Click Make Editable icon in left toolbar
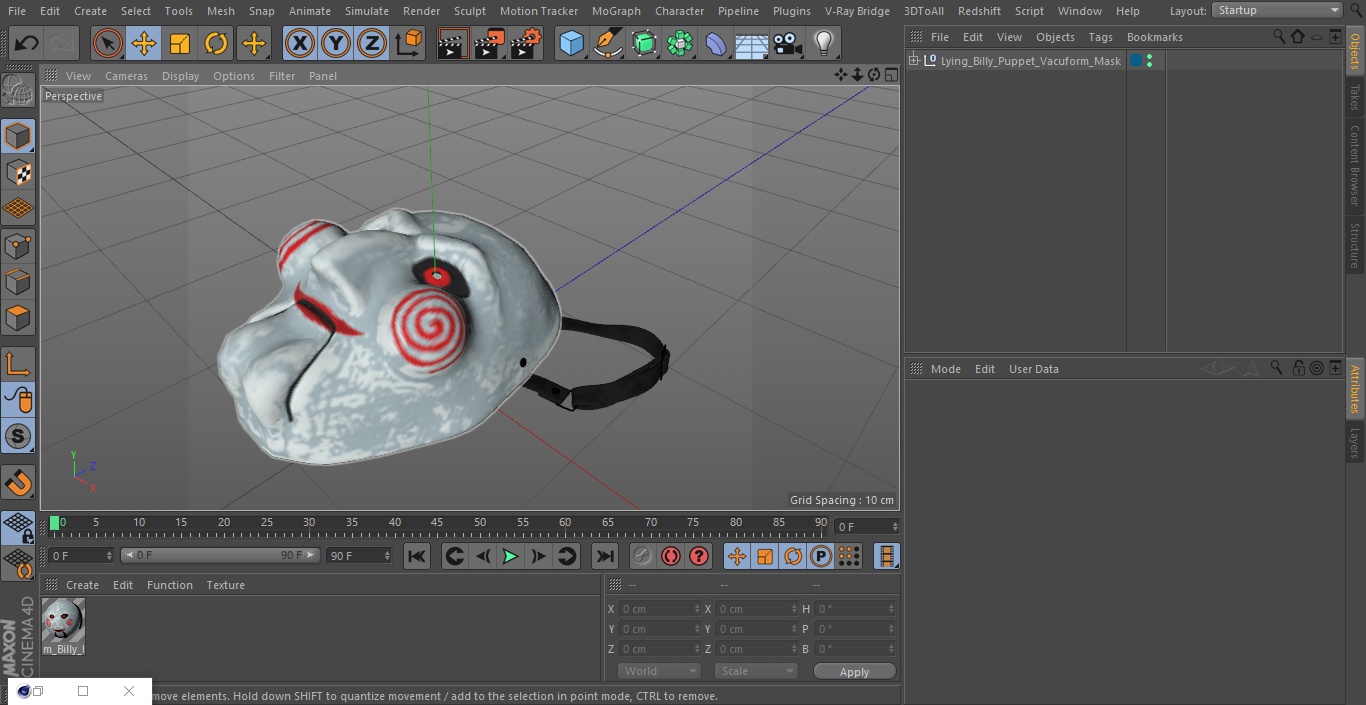This screenshot has width=1366, height=705. (x=18, y=91)
